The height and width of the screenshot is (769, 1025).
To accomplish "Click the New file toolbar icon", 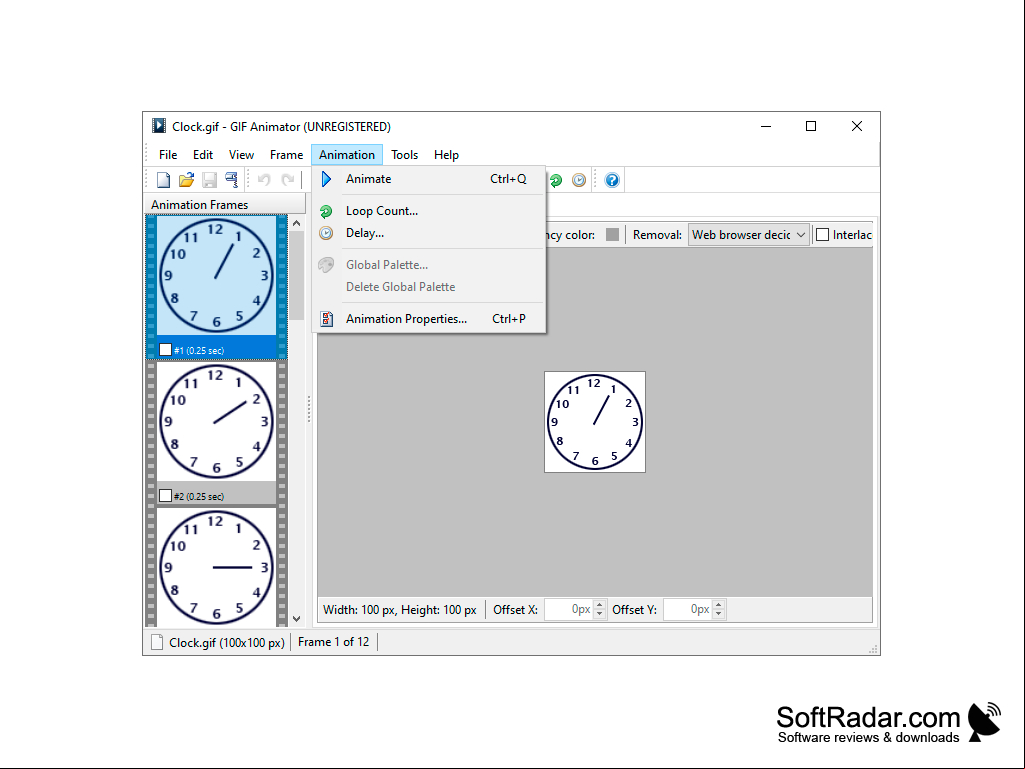I will coord(163,180).
